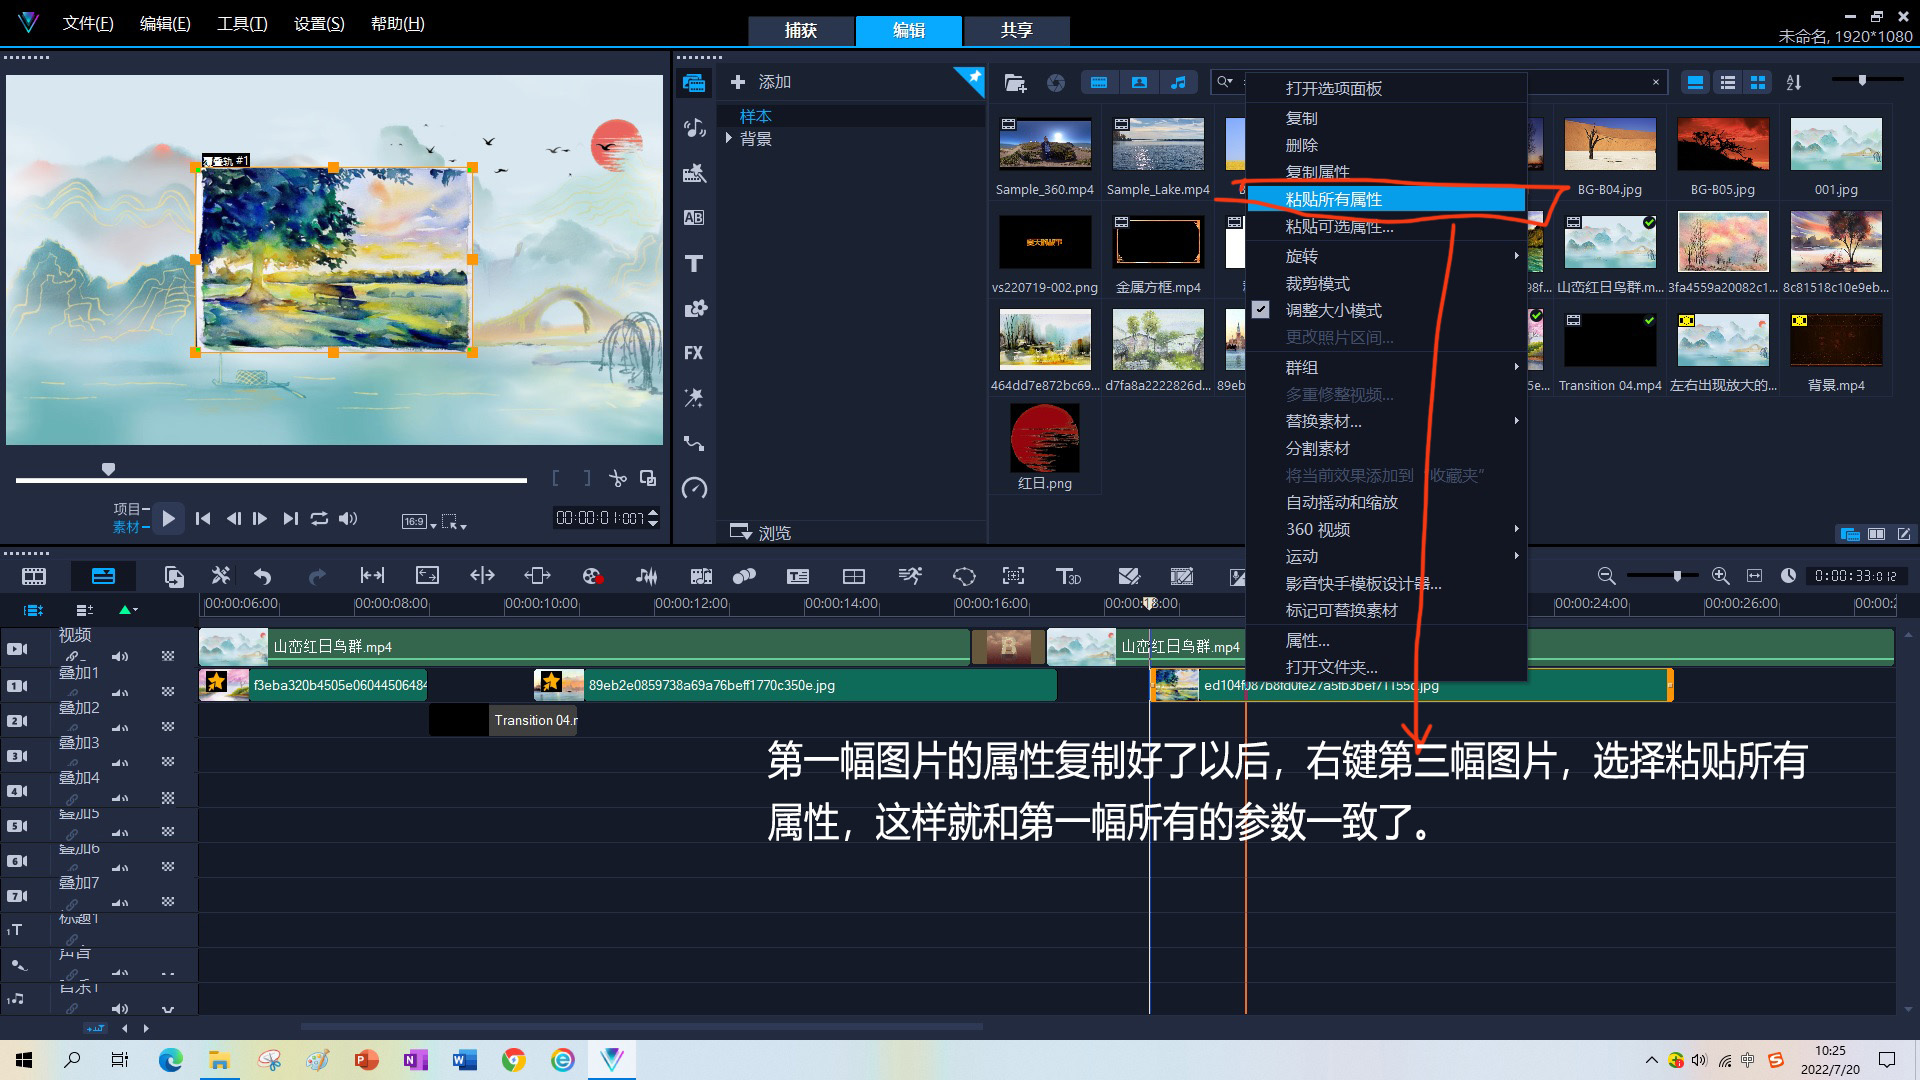Open the Media library panel icon

click(x=694, y=83)
